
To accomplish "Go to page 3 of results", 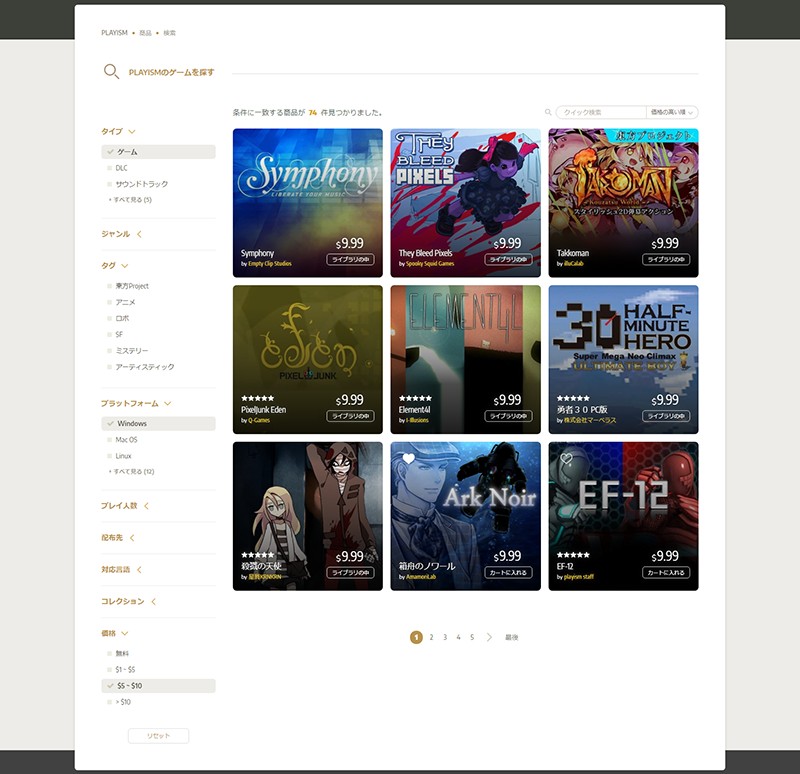I will 445,637.
